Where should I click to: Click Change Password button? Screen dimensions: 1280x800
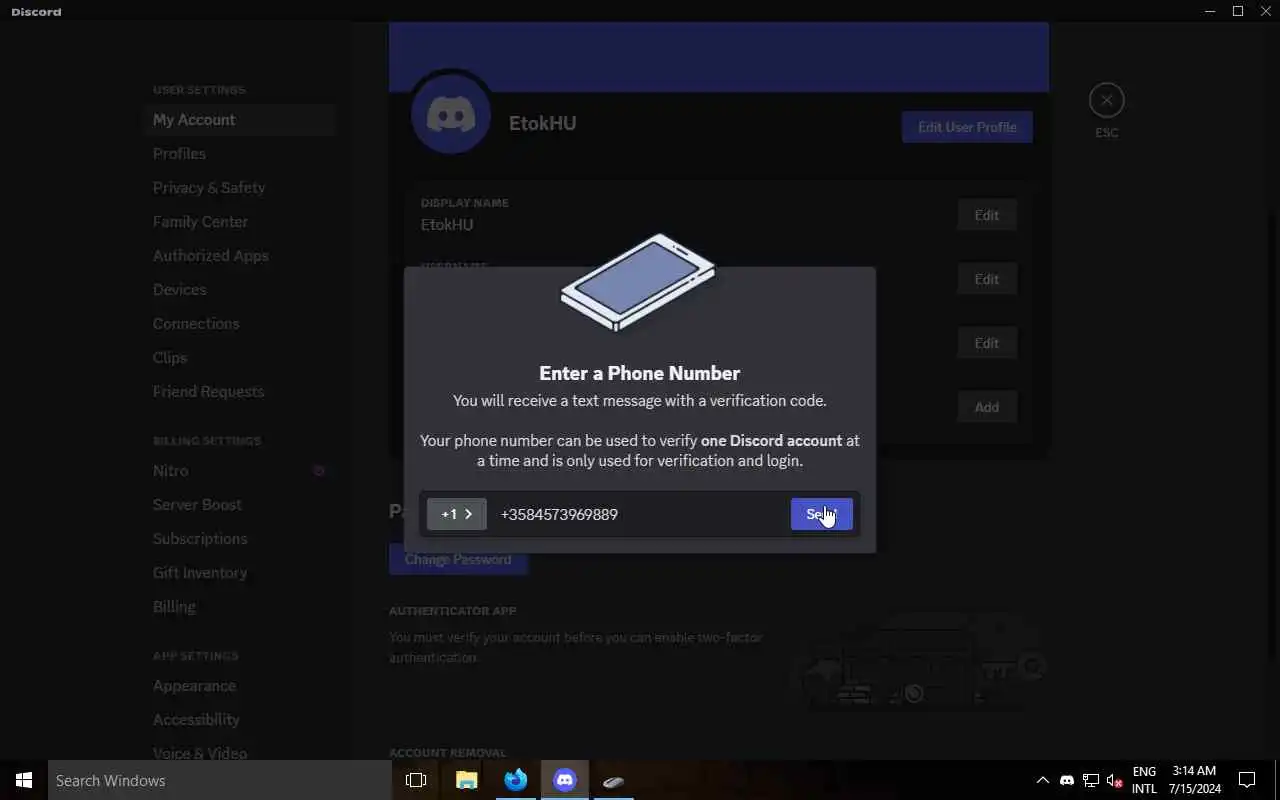coord(458,559)
